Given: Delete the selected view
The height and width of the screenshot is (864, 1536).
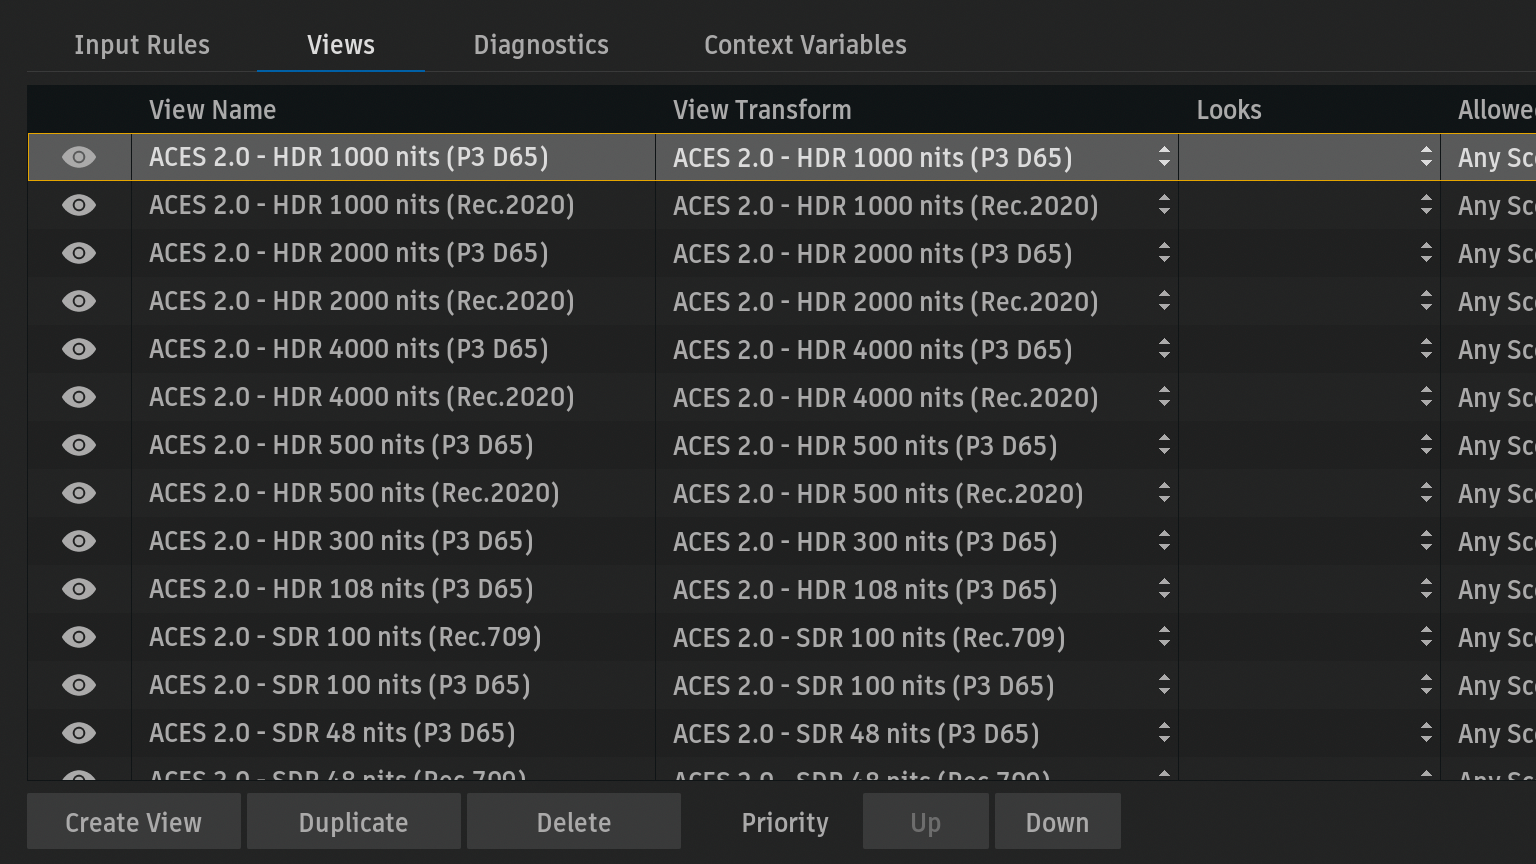Looking at the screenshot, I should (574, 822).
